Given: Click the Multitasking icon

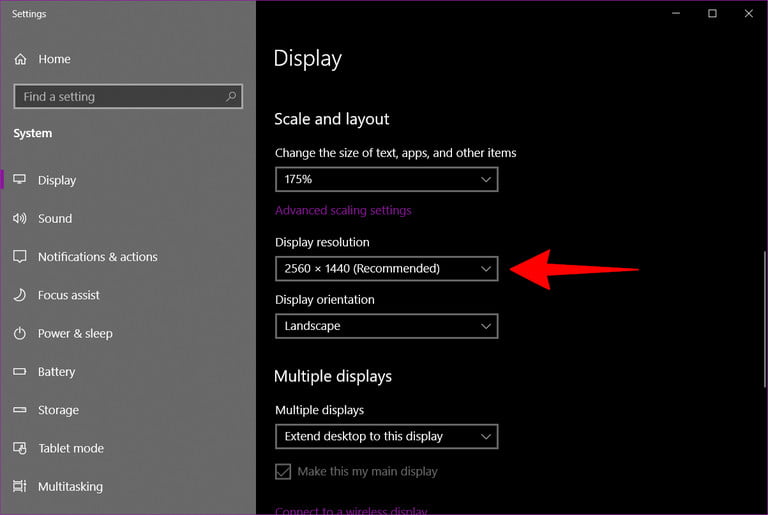Looking at the screenshot, I should pyautogui.click(x=20, y=486).
